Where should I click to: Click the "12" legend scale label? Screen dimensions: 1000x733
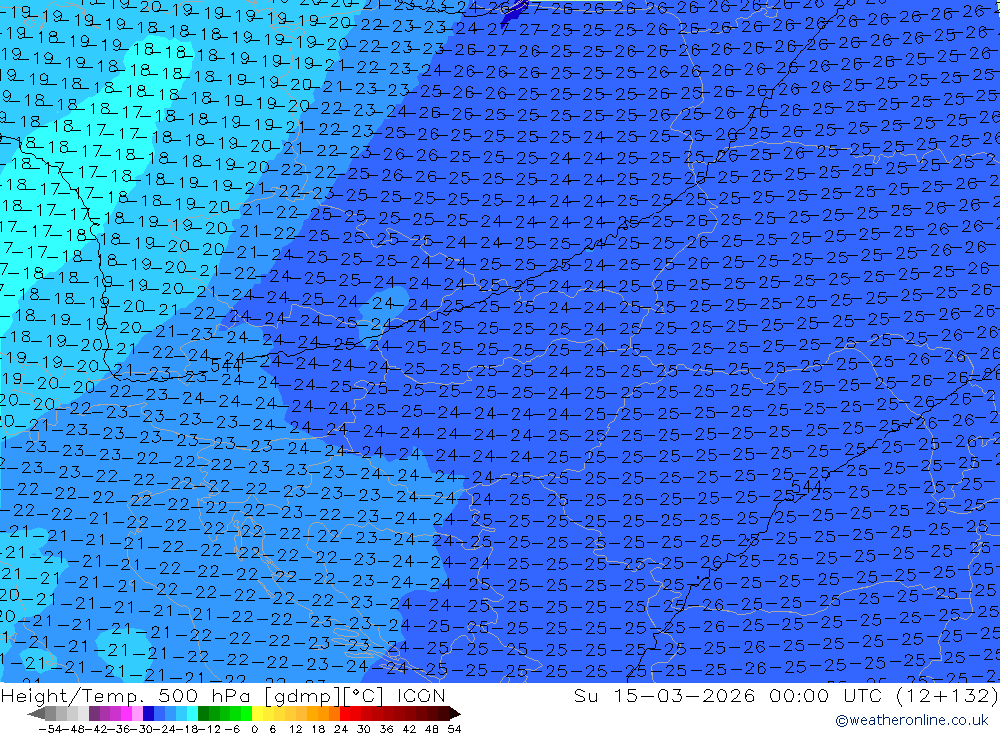pos(295,729)
